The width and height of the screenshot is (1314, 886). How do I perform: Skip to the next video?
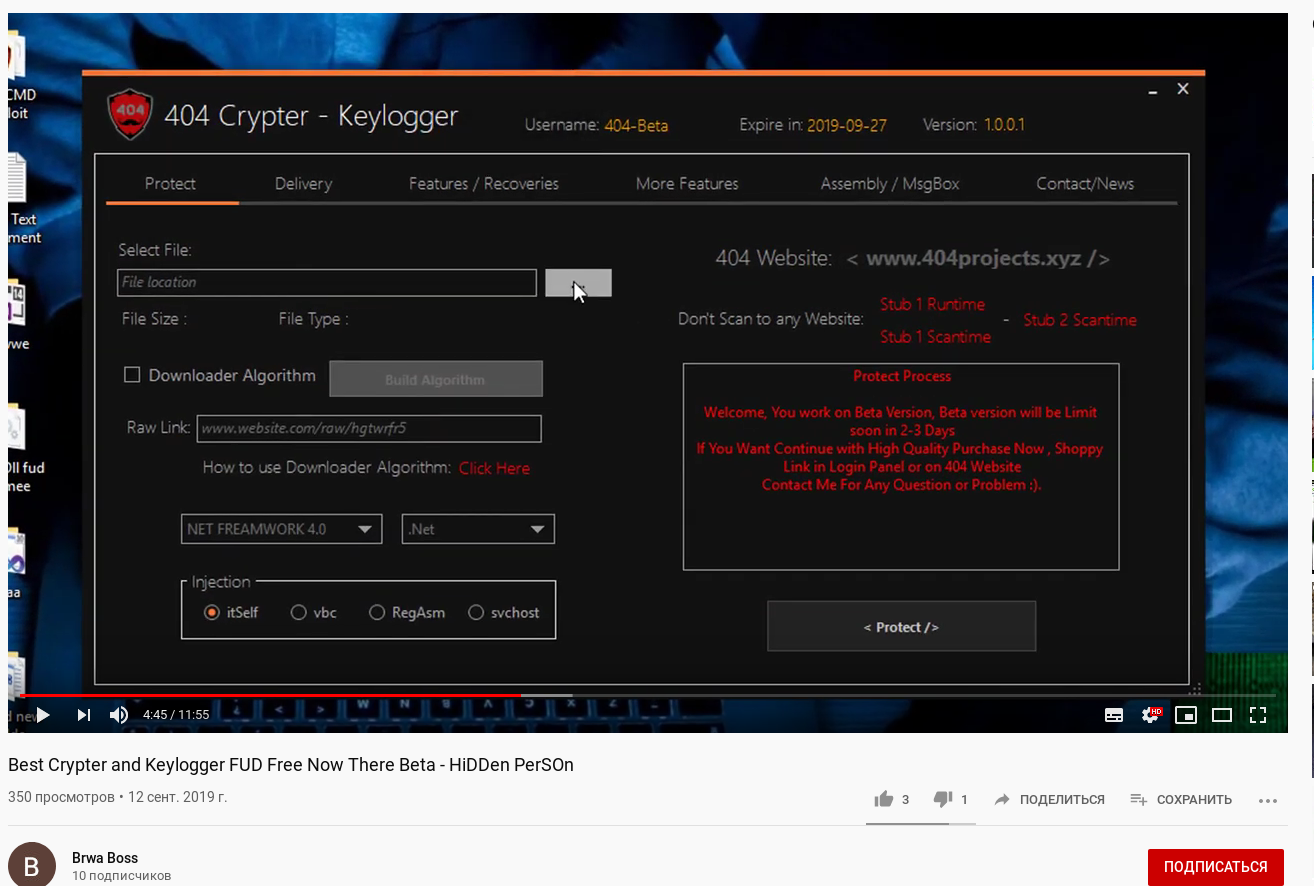[84, 714]
